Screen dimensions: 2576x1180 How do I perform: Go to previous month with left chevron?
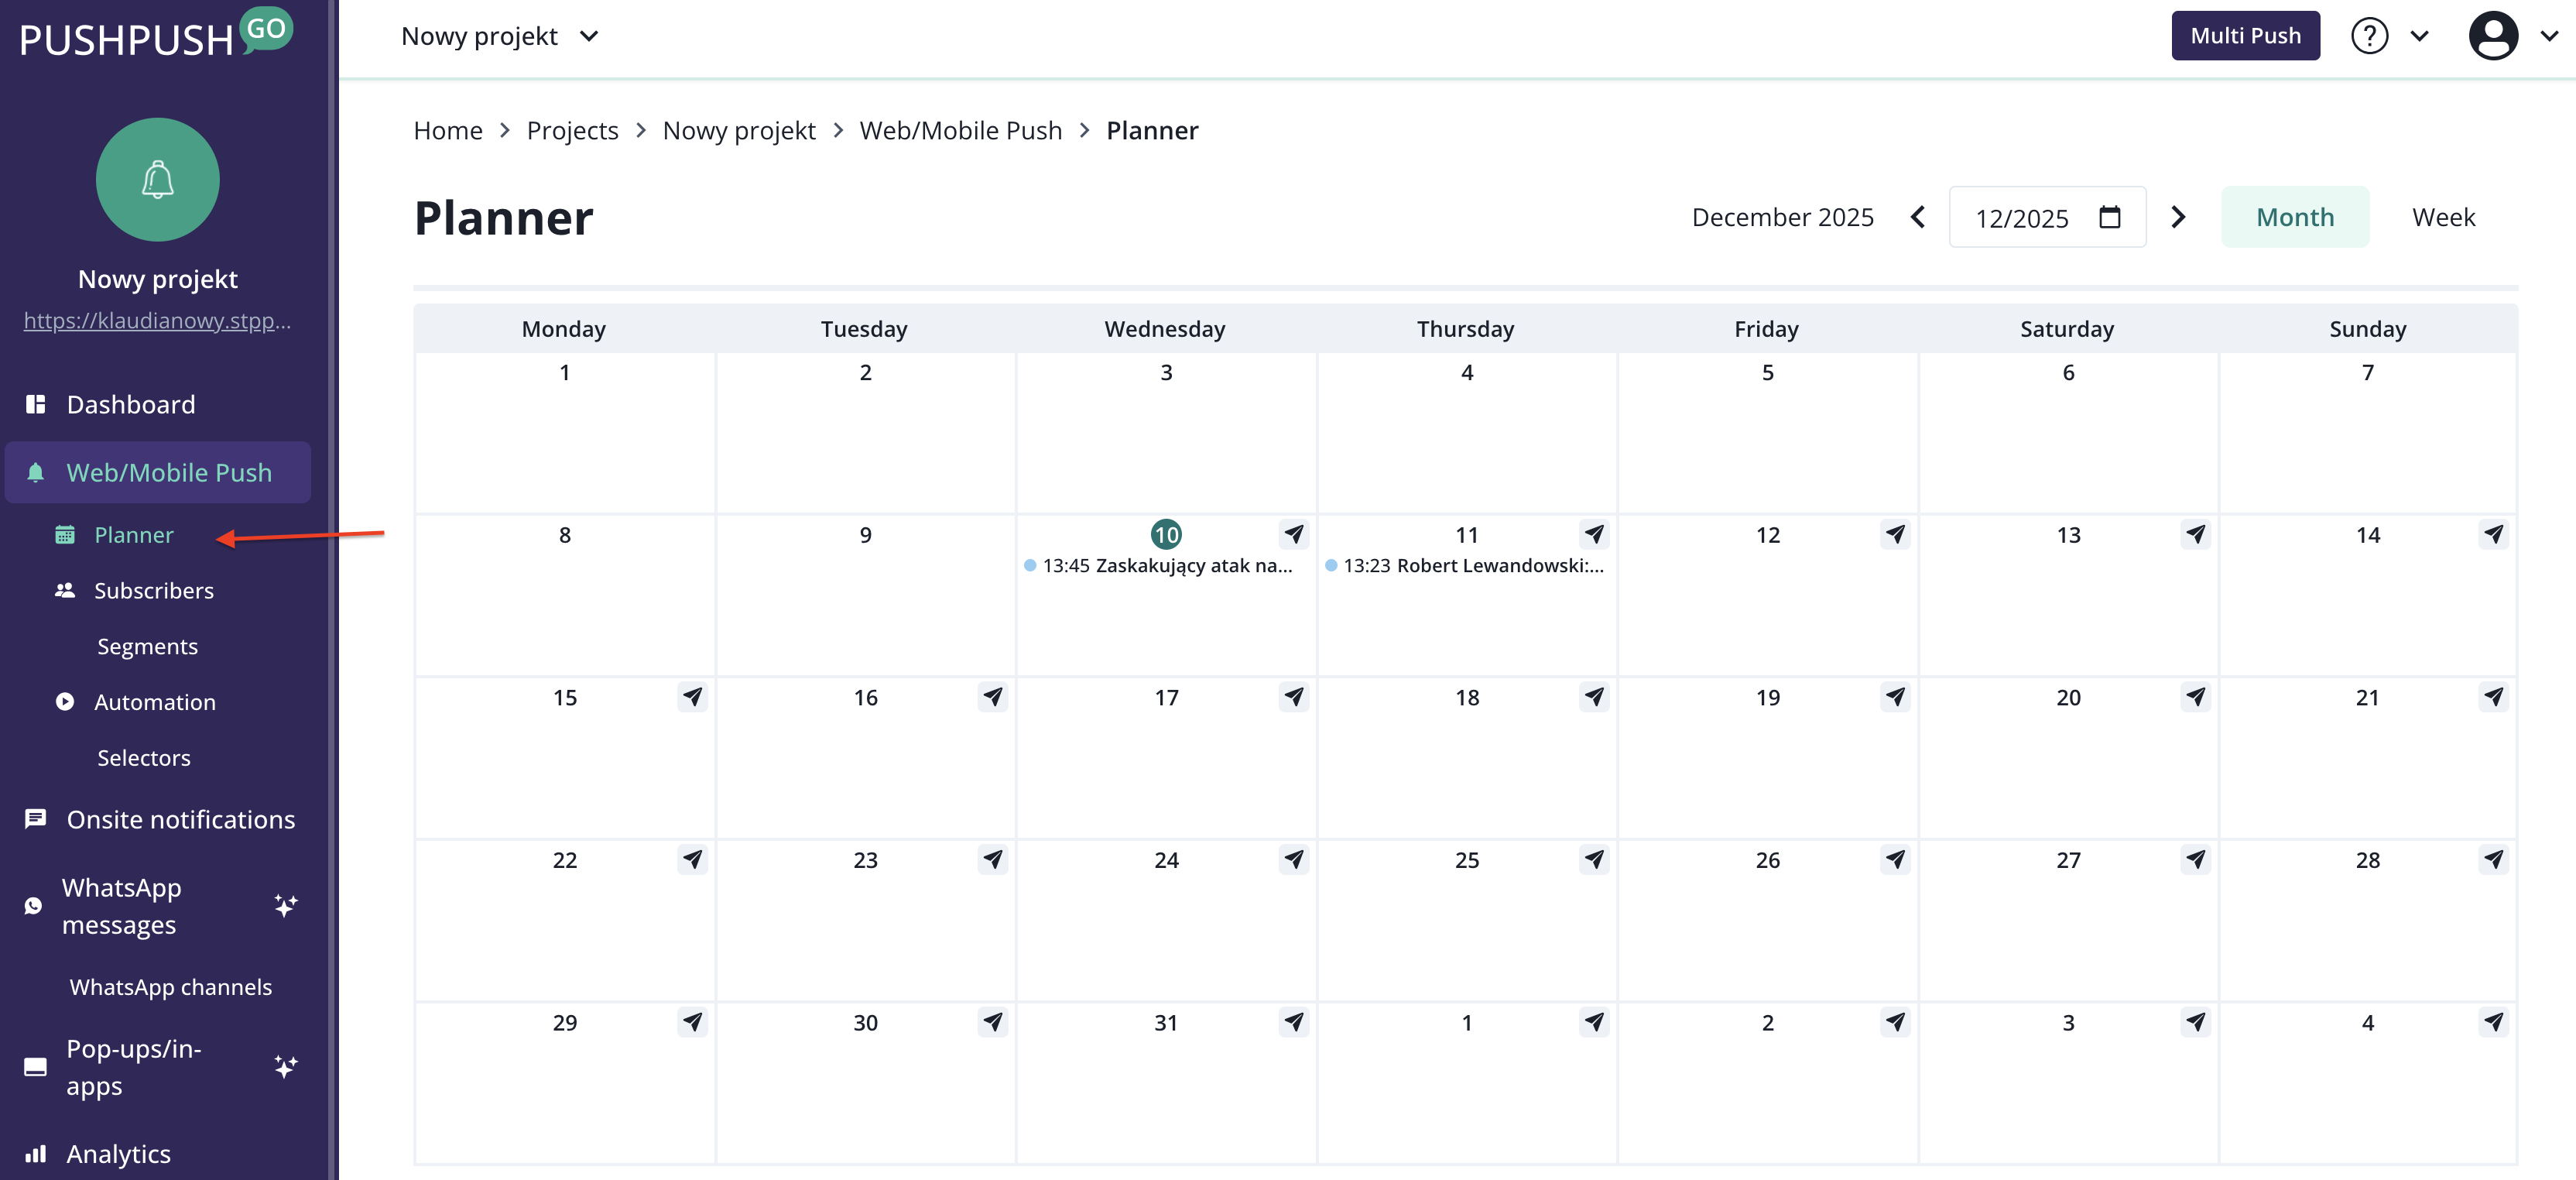pyautogui.click(x=1917, y=217)
